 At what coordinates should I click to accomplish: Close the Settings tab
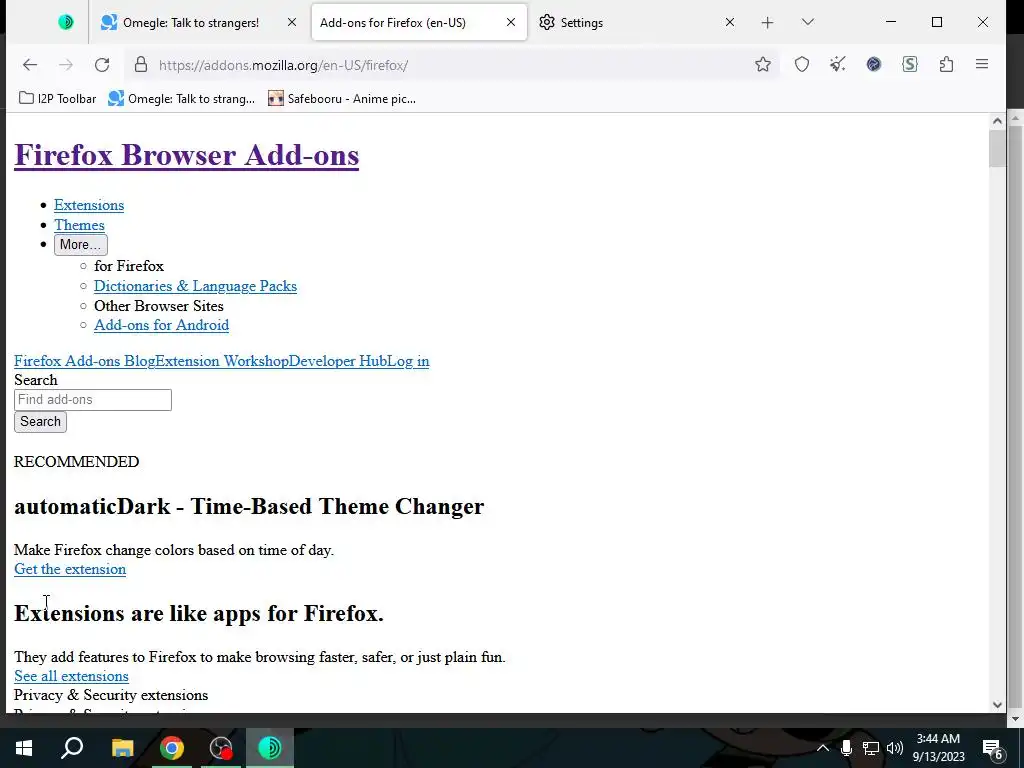click(x=729, y=23)
